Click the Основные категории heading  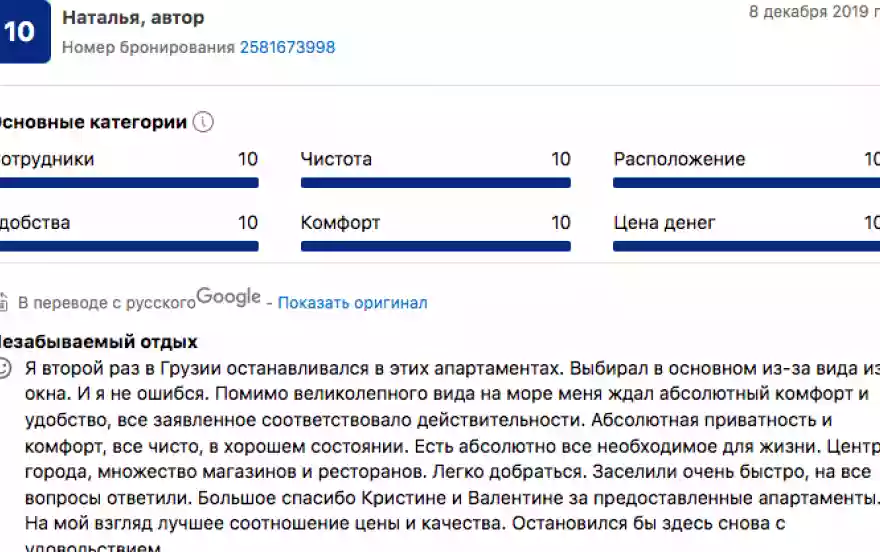[92, 123]
